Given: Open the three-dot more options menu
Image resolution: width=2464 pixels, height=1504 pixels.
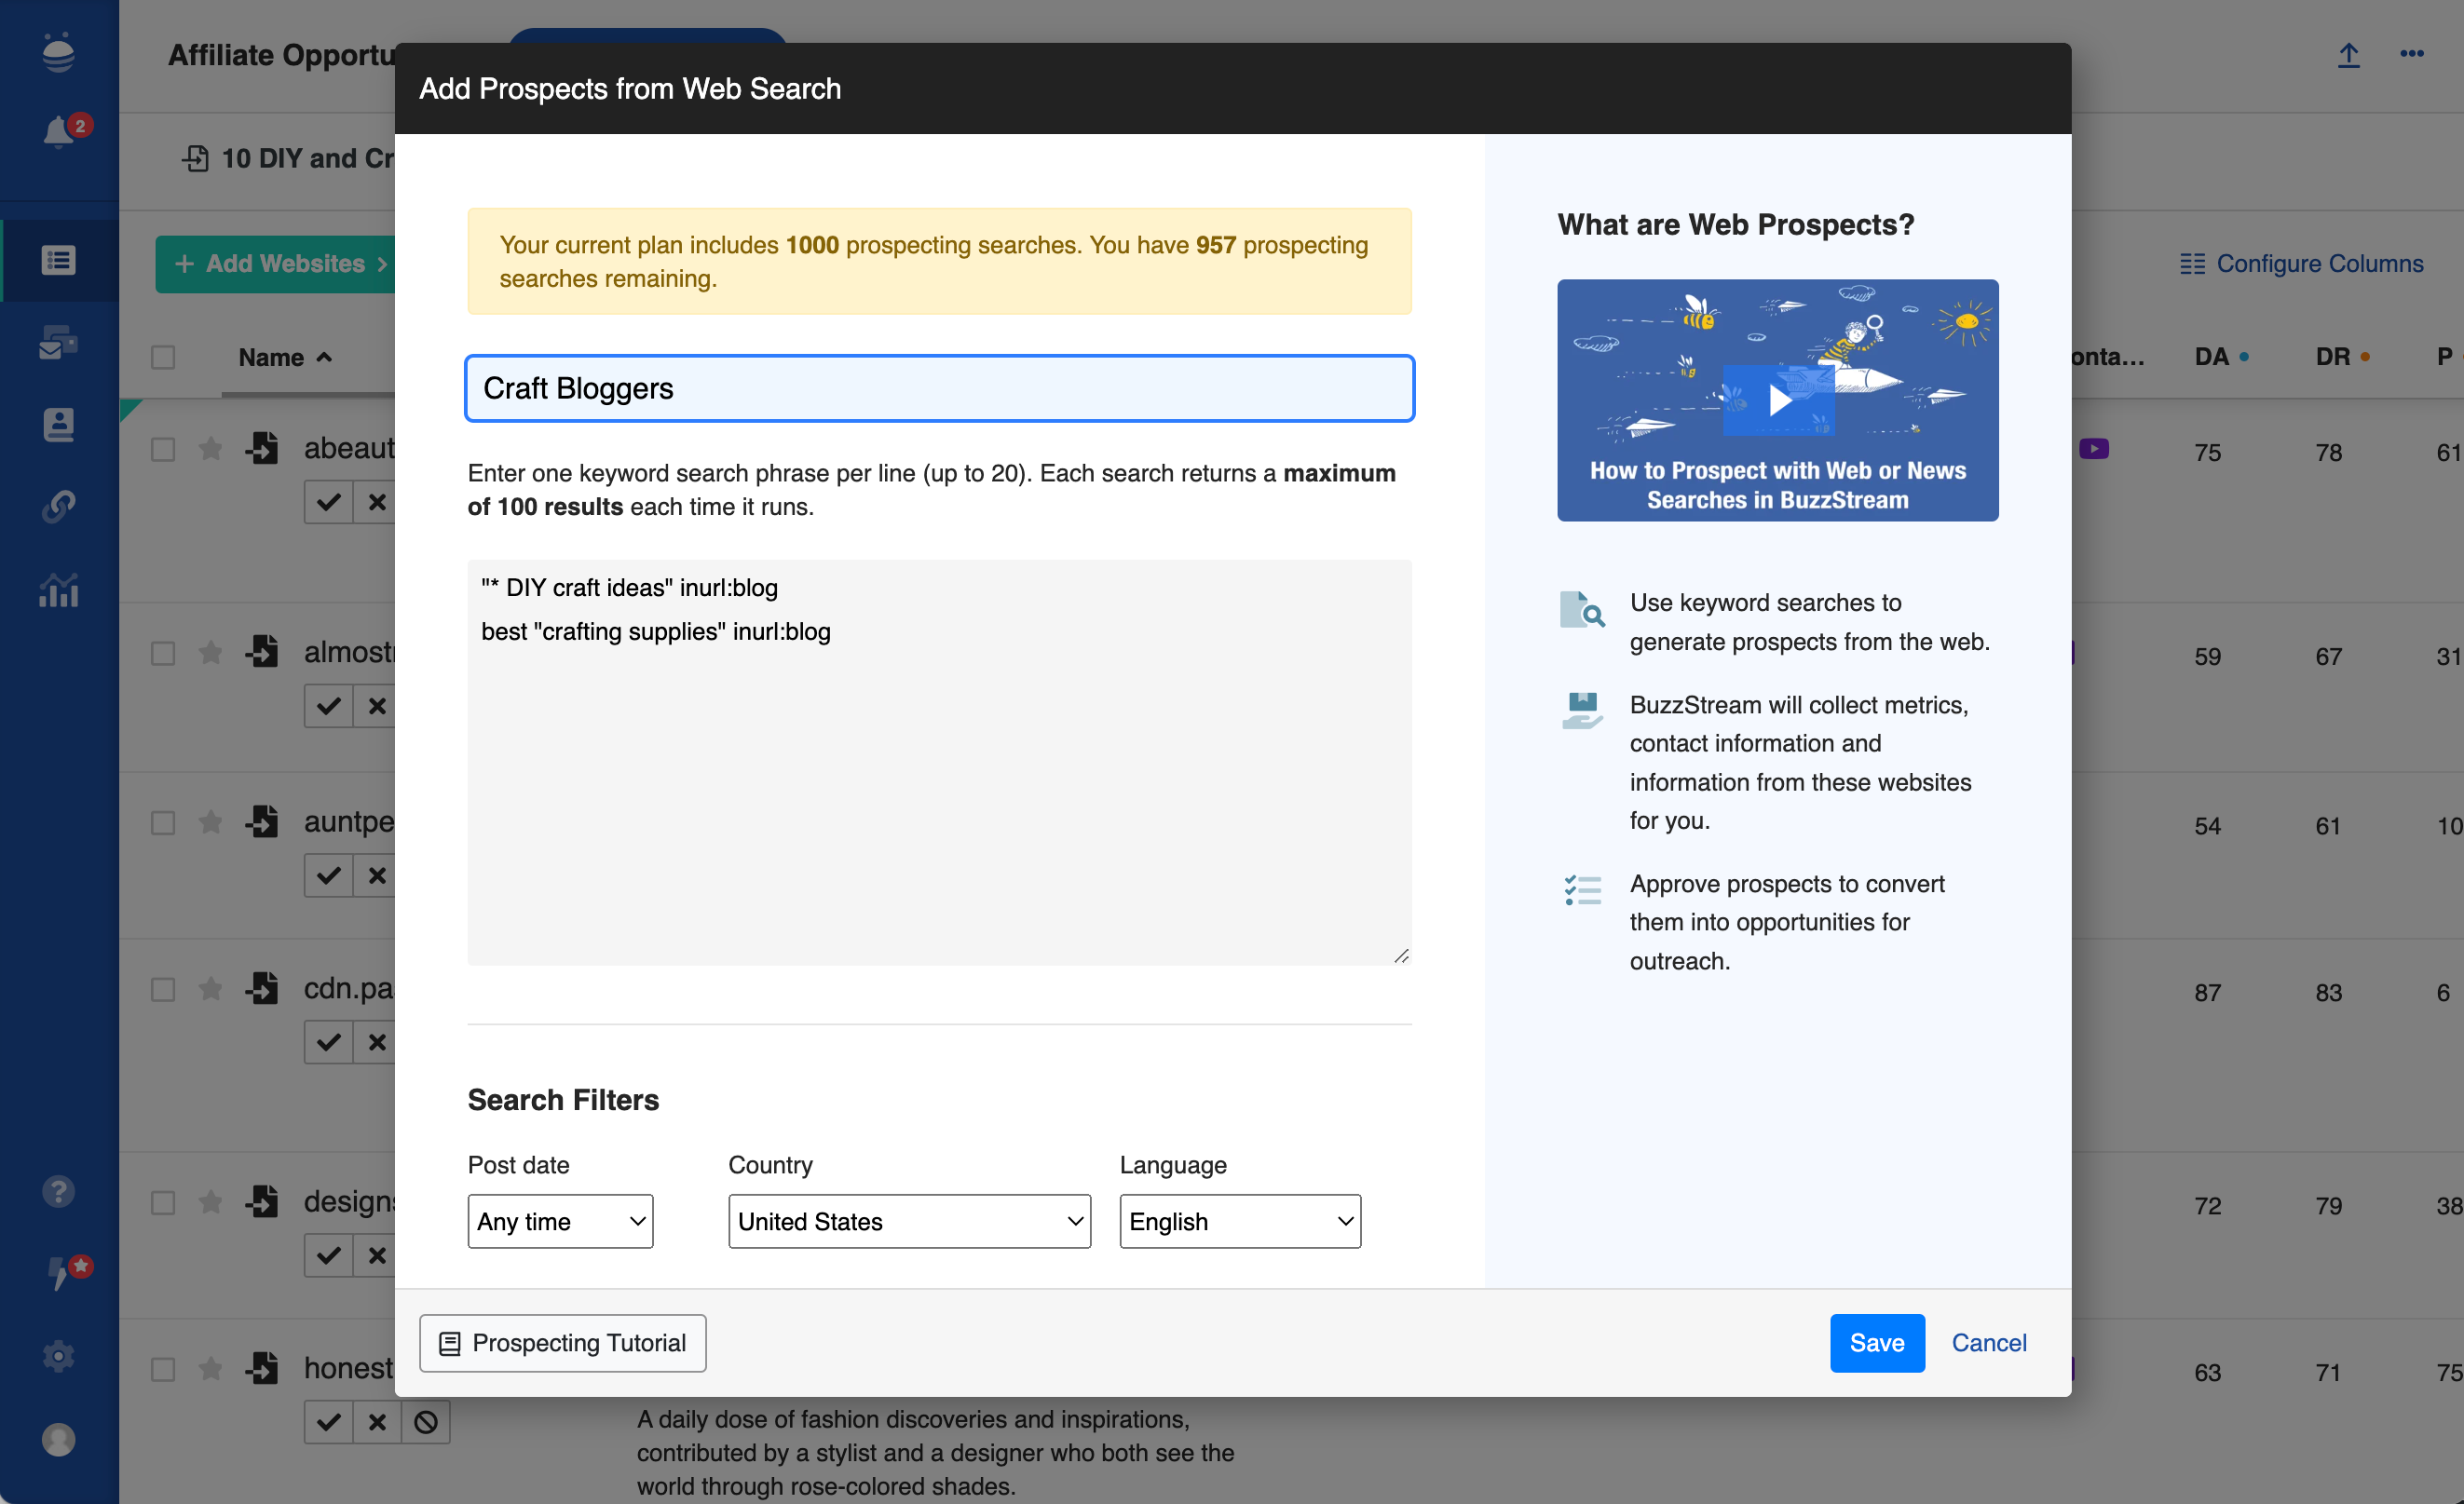Looking at the screenshot, I should [2411, 55].
